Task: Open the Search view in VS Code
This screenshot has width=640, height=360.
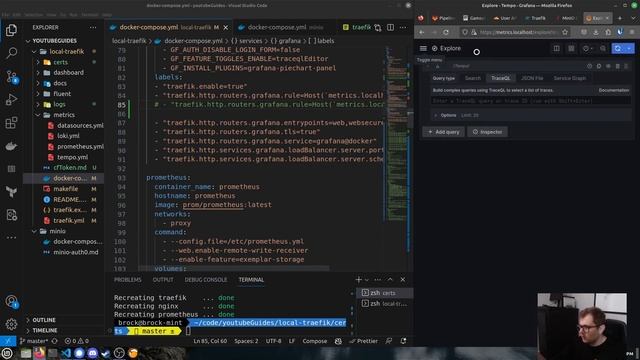Action: (11, 53)
